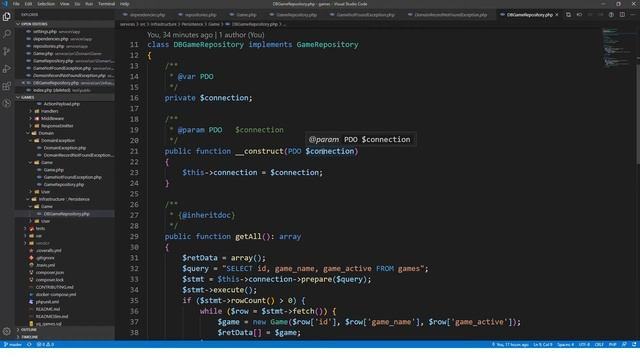Click the 'You, 34 minutes ago' CodeLens link
640x360 pixels.
(x=180, y=35)
